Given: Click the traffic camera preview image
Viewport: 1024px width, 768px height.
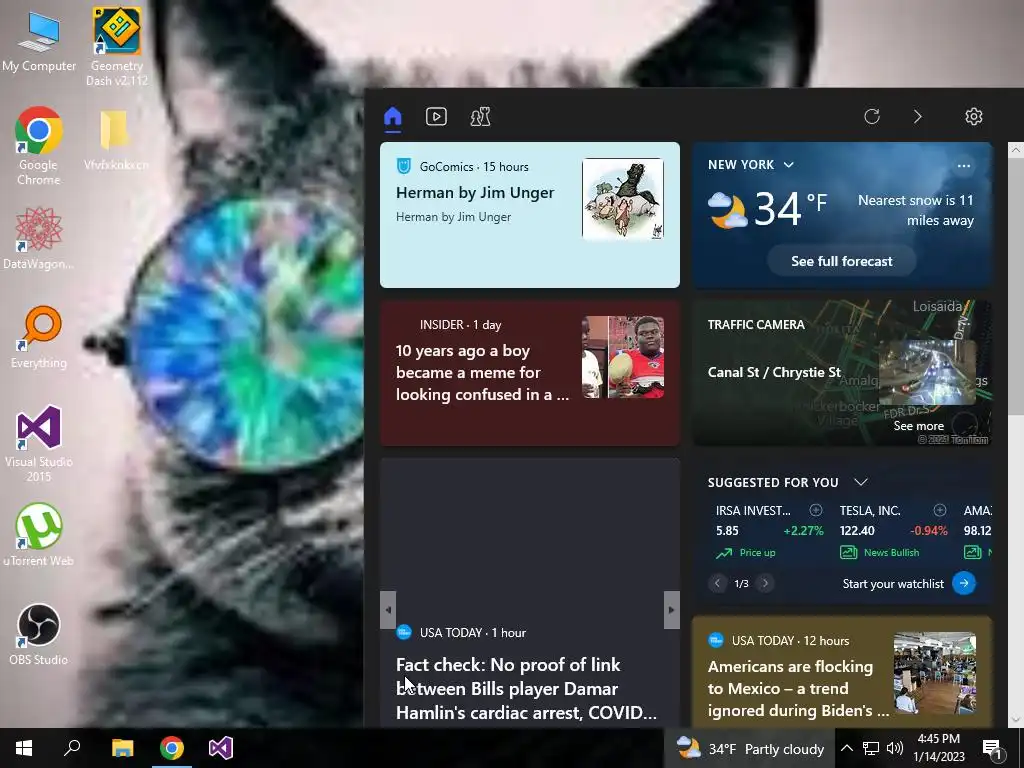Looking at the screenshot, I should pyautogui.click(x=927, y=373).
